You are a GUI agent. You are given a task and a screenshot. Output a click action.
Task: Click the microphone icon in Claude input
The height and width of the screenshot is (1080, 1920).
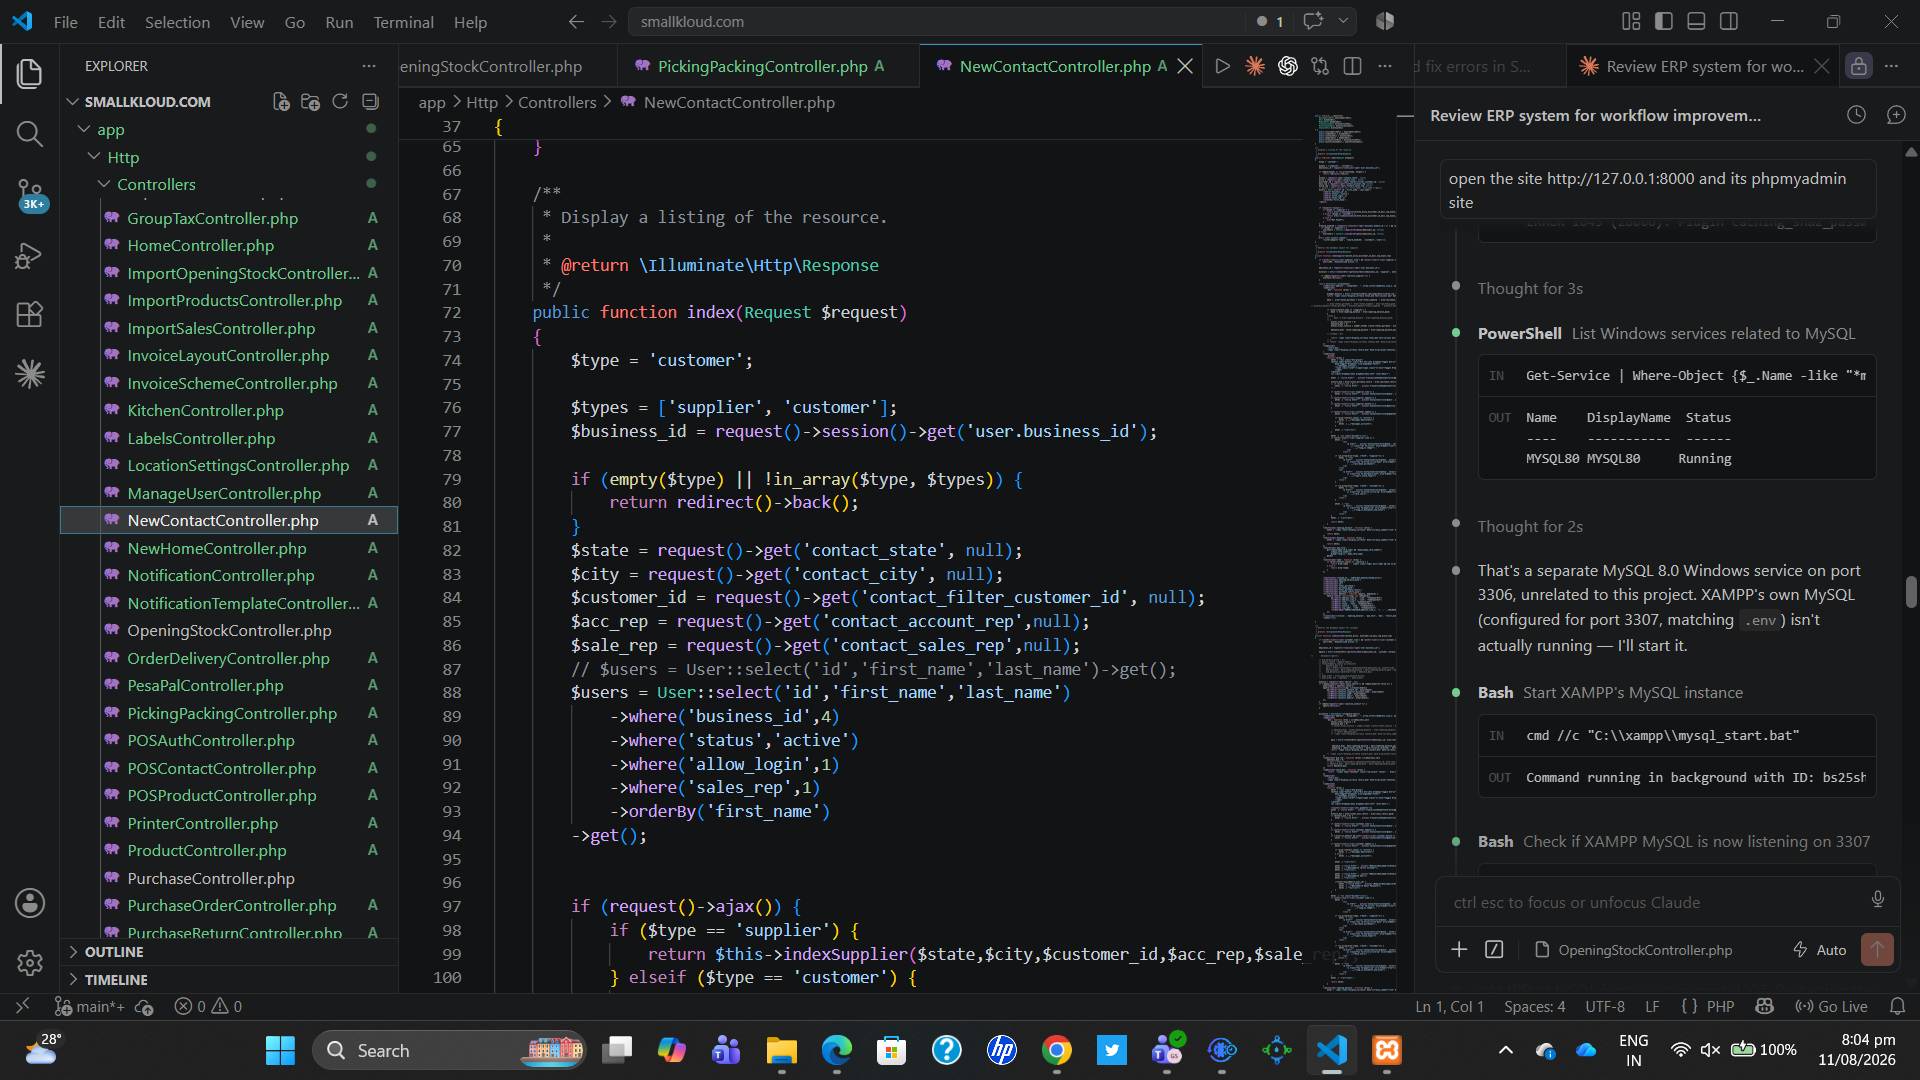(1877, 900)
